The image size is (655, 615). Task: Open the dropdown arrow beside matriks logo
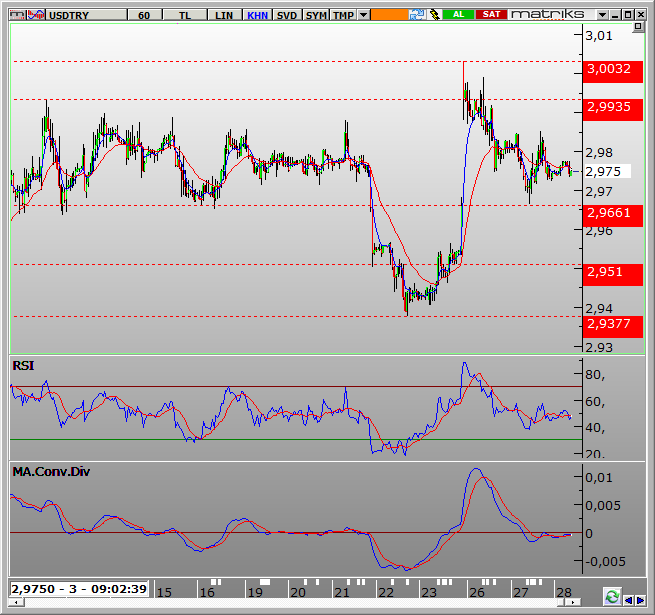[602, 15]
